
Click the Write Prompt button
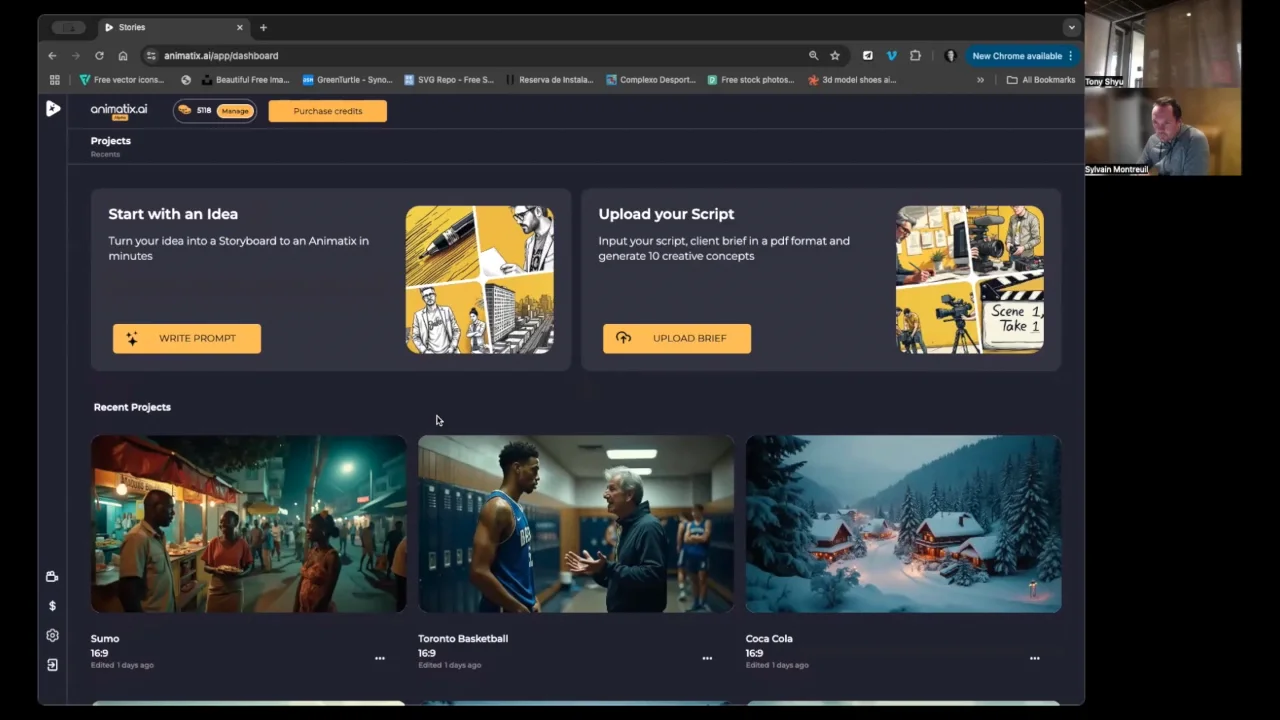pyautogui.click(x=187, y=338)
